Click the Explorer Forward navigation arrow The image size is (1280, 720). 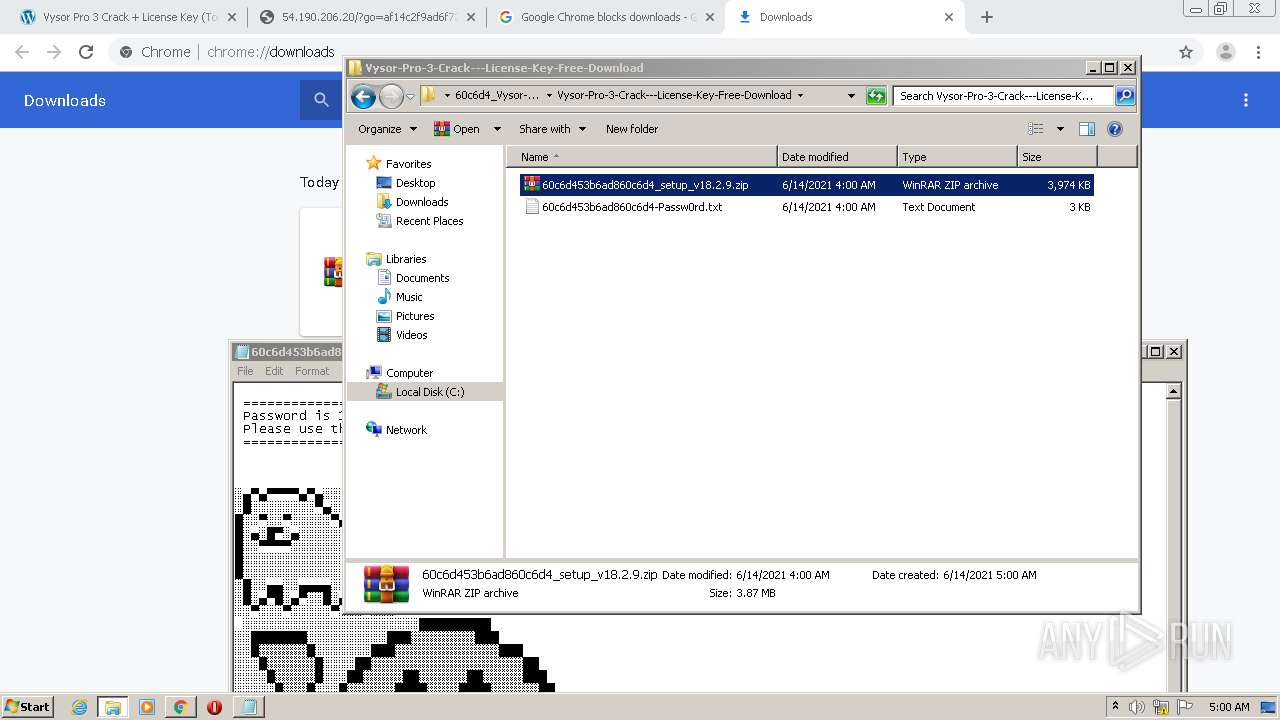391,96
